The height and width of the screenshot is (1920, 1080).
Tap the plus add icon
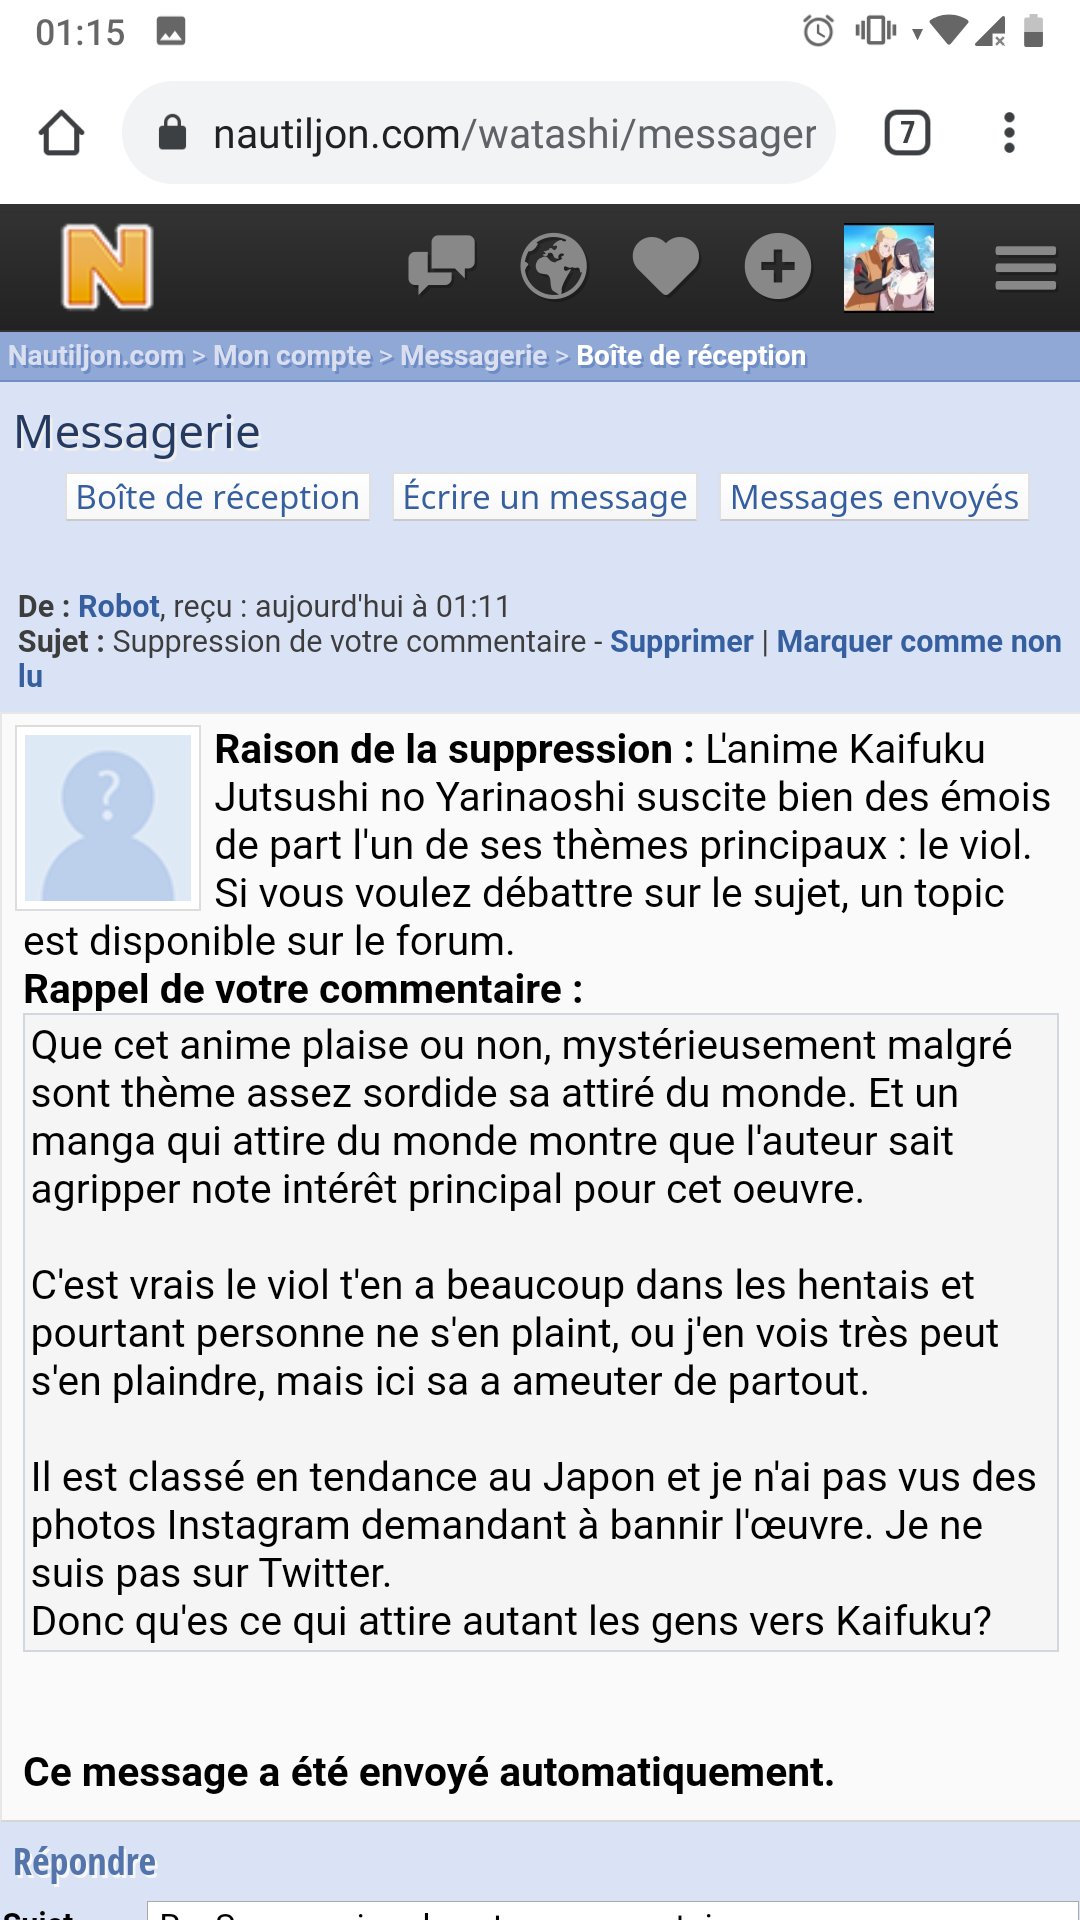pos(777,267)
